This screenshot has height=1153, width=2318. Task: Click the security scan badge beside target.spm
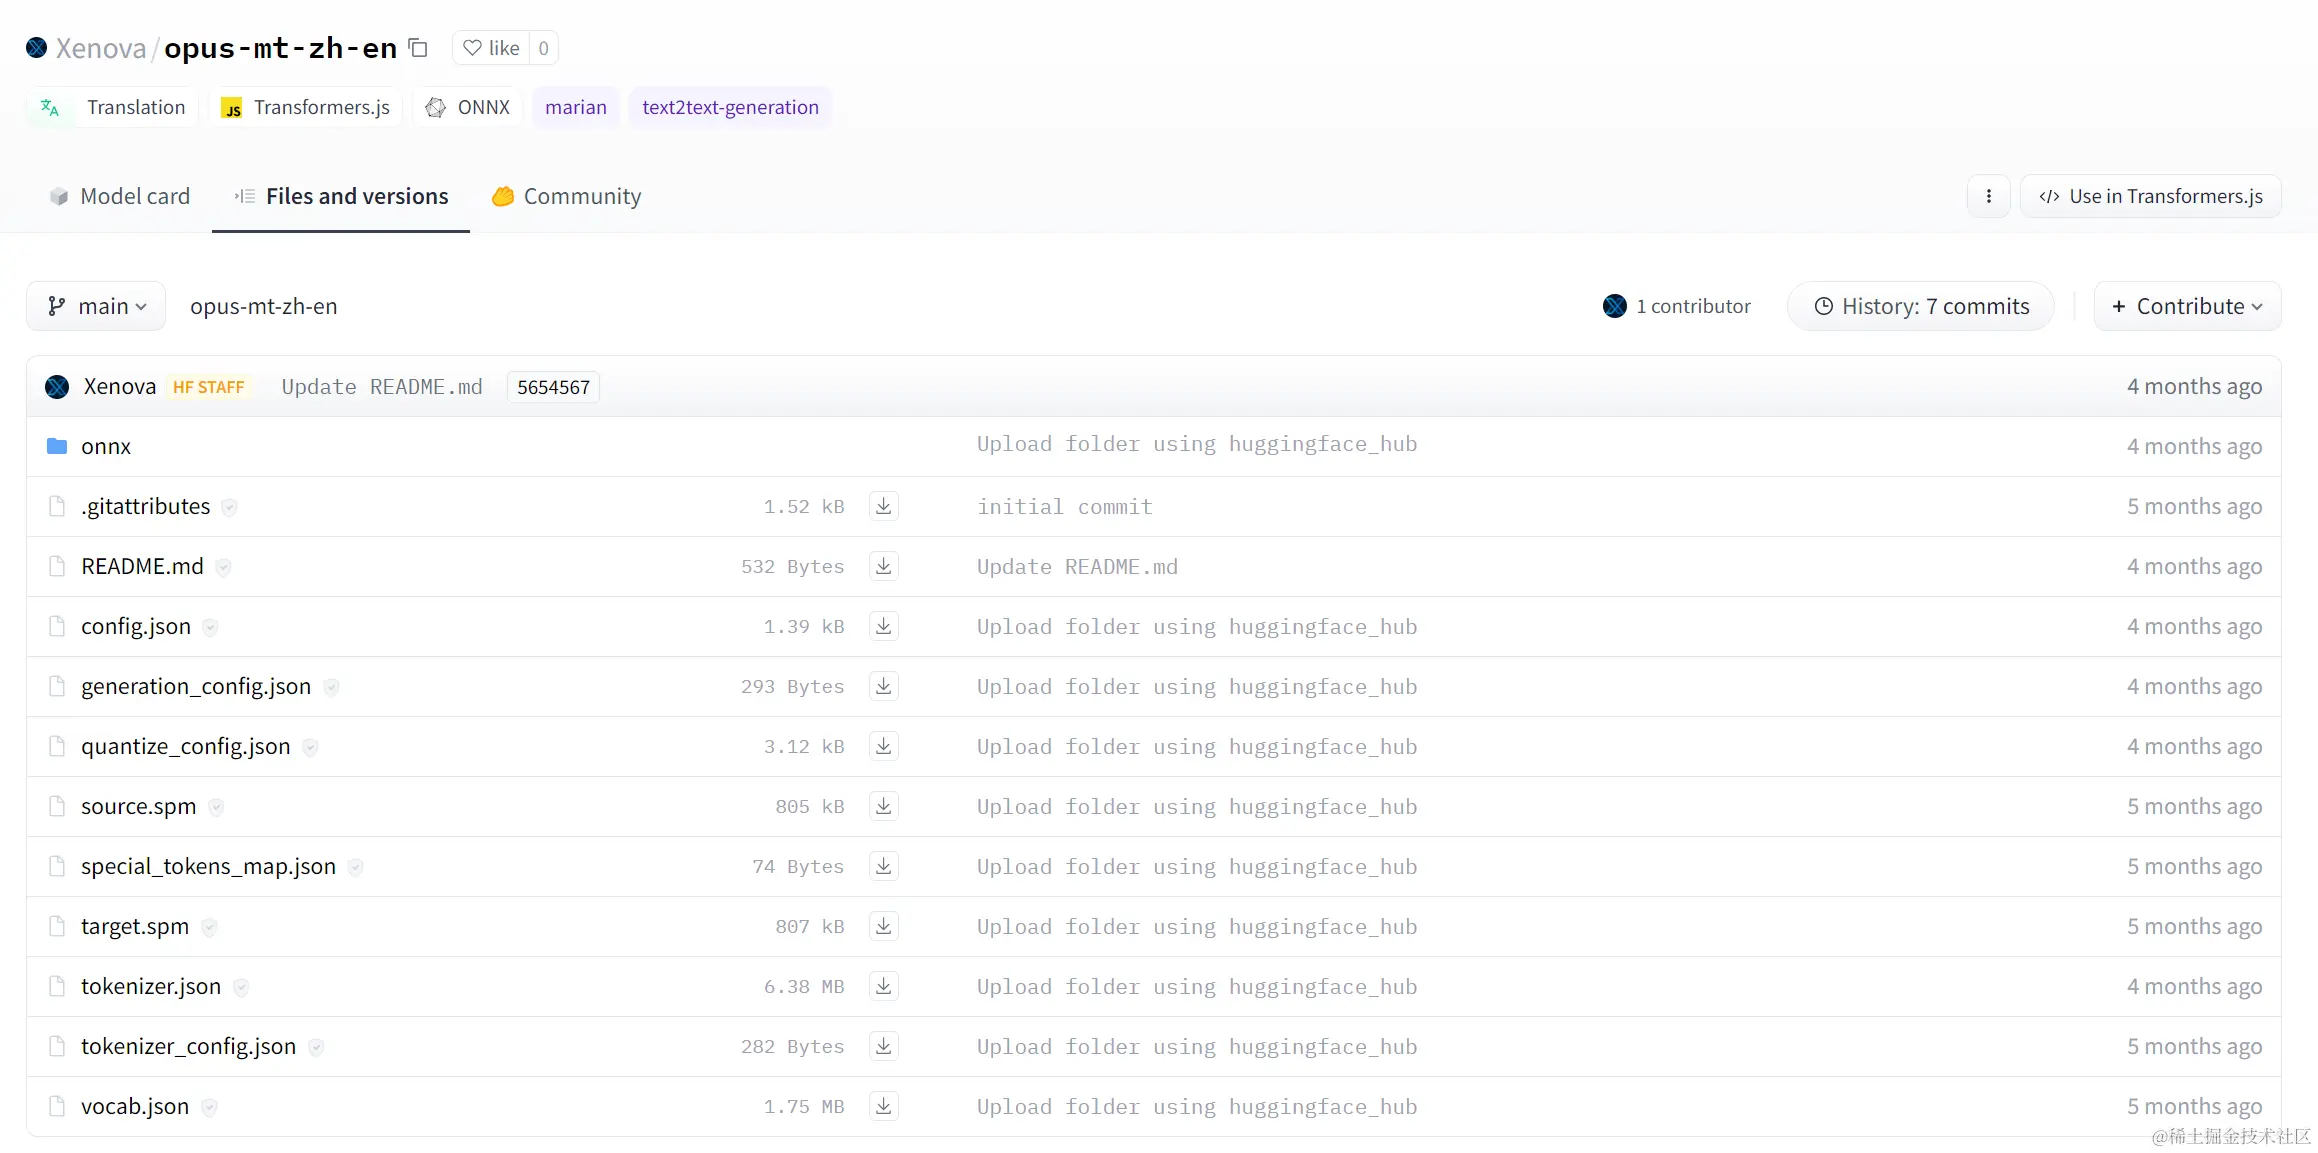(209, 927)
